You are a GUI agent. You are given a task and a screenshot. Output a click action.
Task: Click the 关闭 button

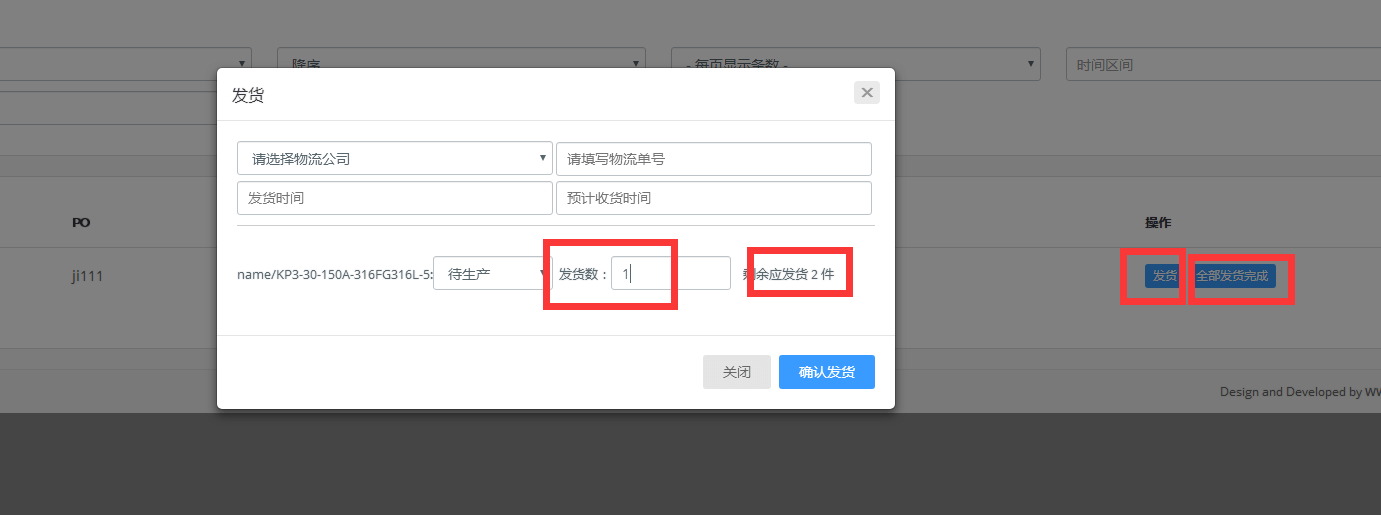click(737, 372)
